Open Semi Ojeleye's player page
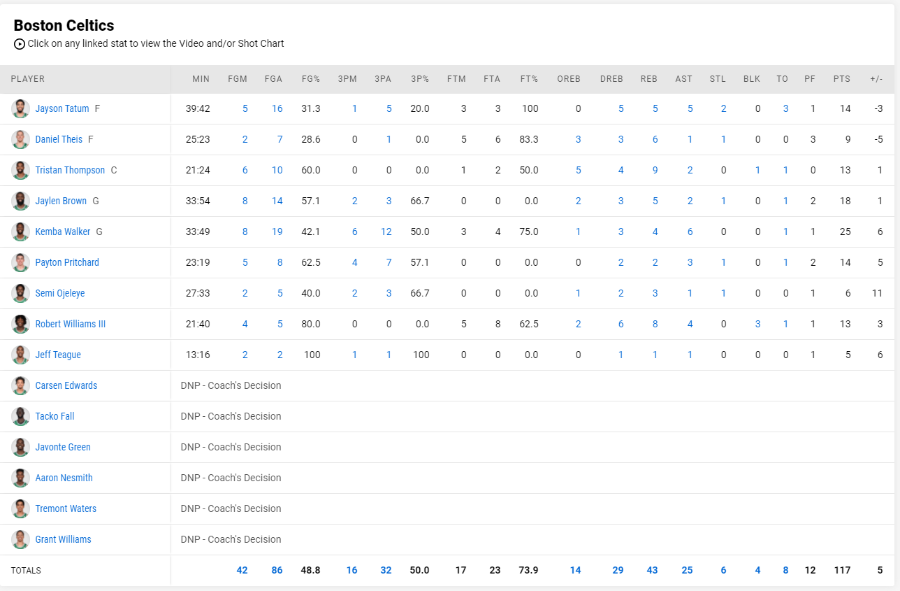The height and width of the screenshot is (591, 900). [60, 293]
